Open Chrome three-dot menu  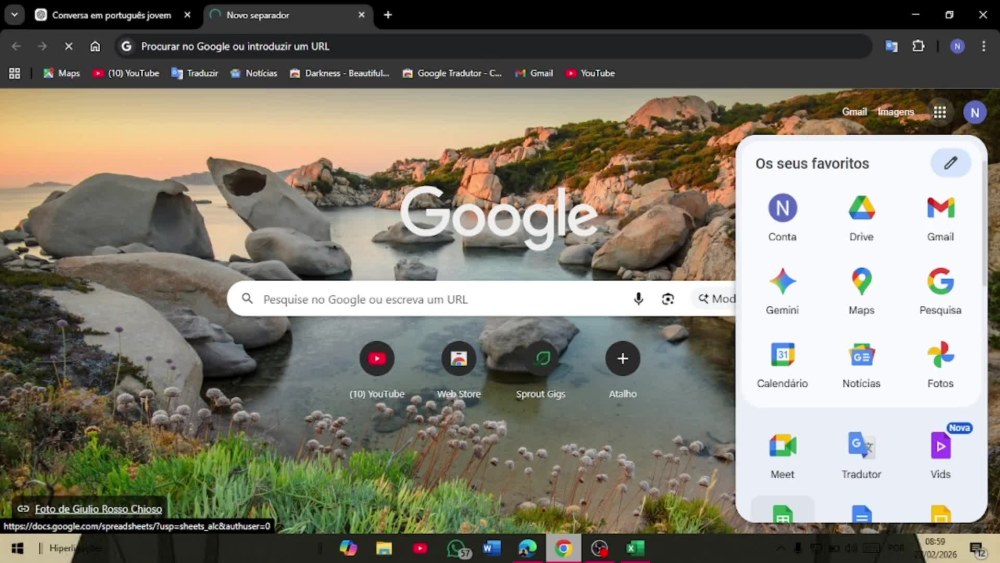coord(983,46)
